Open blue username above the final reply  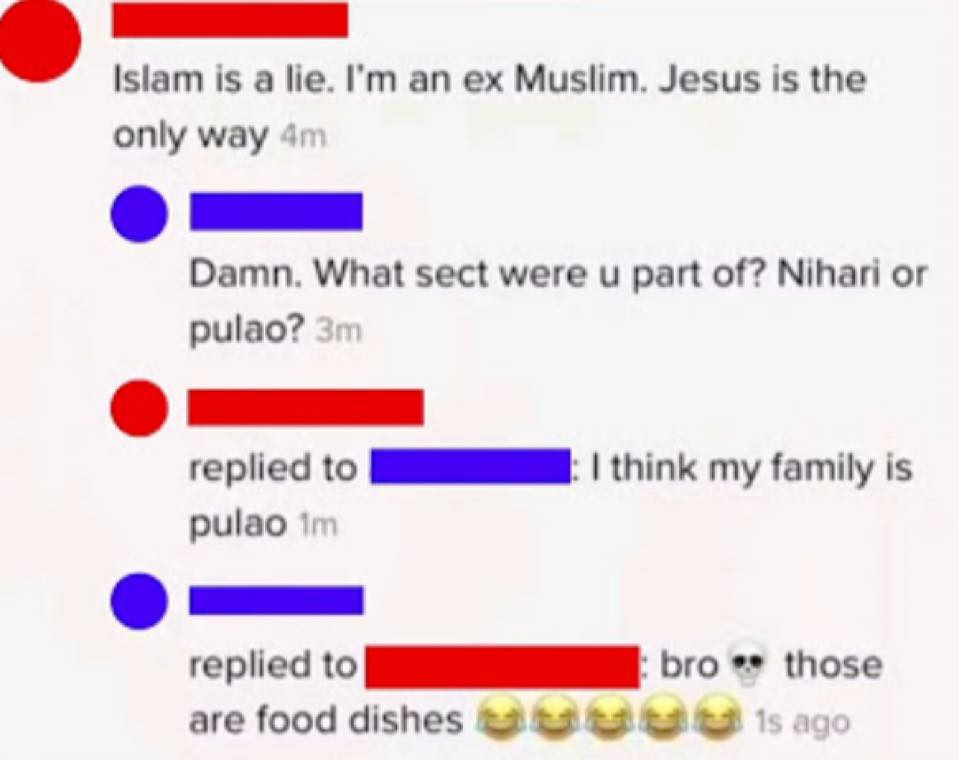click(276, 600)
